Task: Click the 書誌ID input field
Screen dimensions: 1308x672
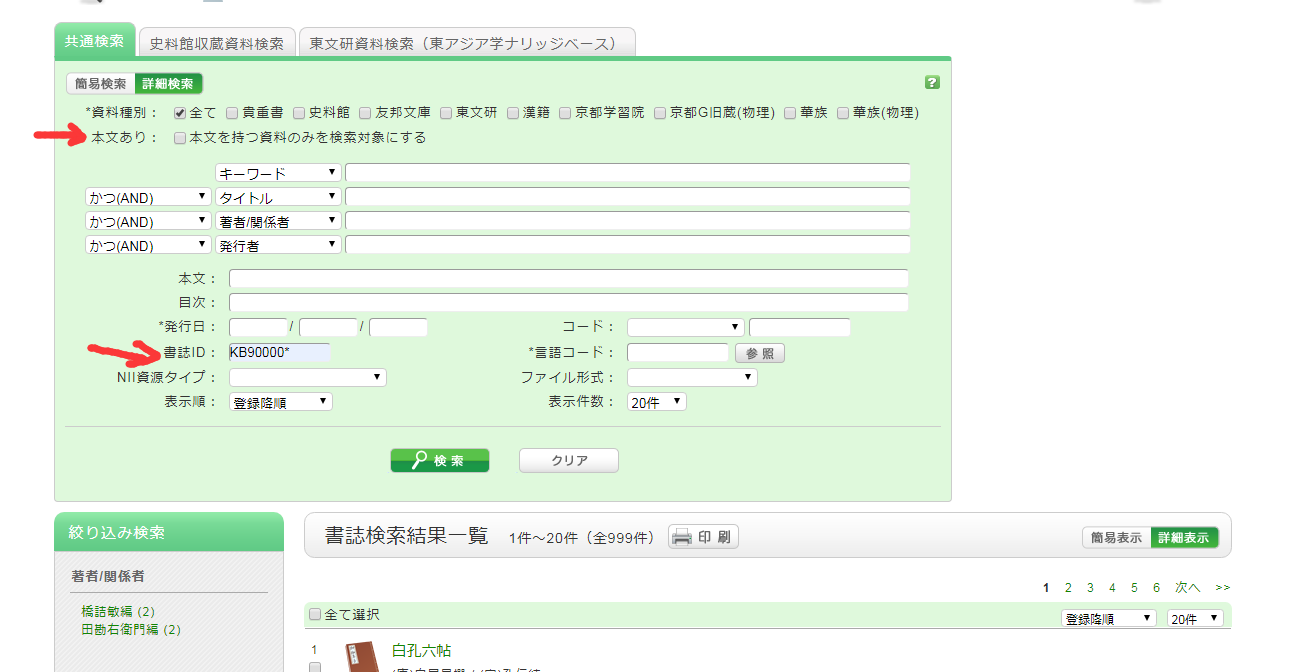Action: point(279,352)
